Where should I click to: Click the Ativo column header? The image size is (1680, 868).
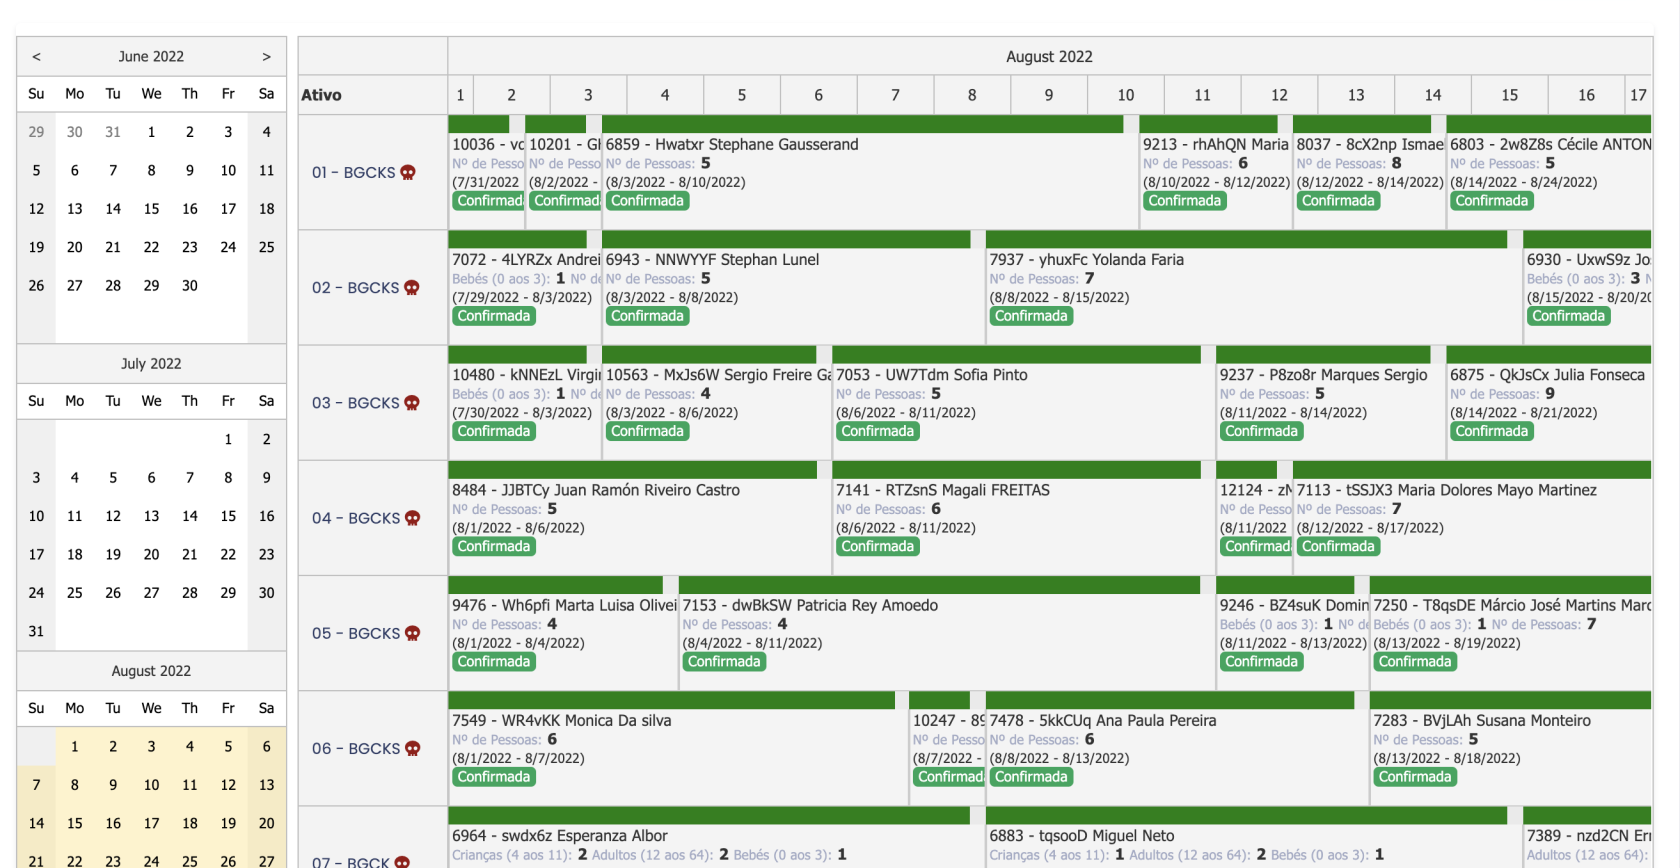coord(372,95)
